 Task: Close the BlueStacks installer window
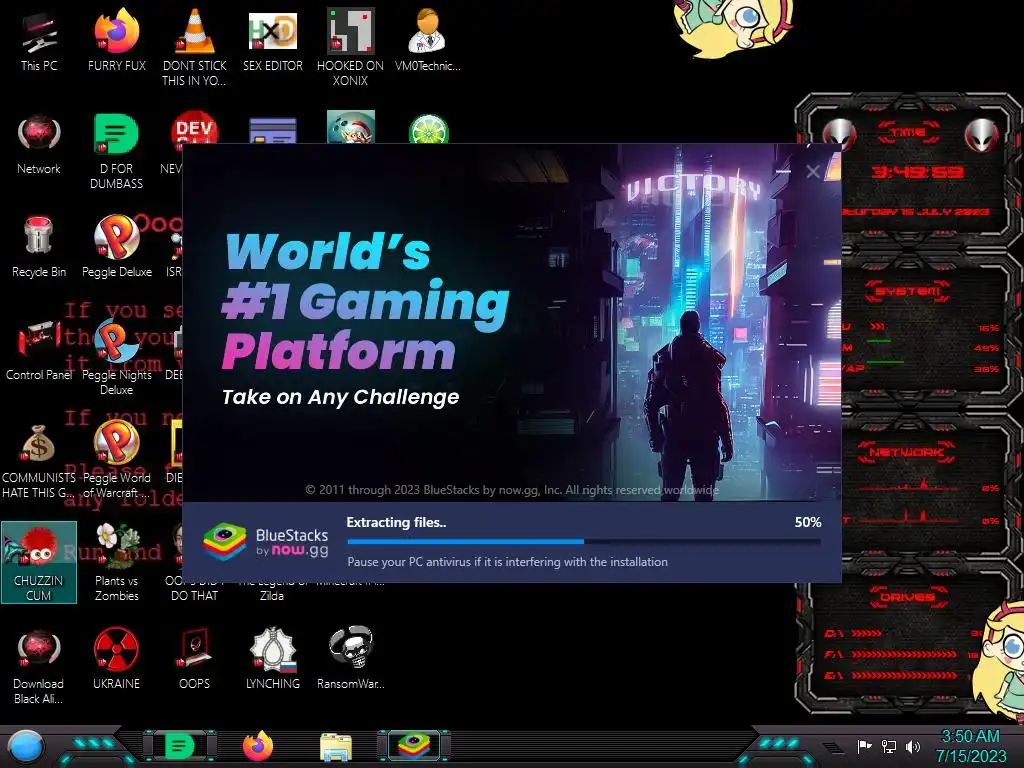tap(812, 171)
